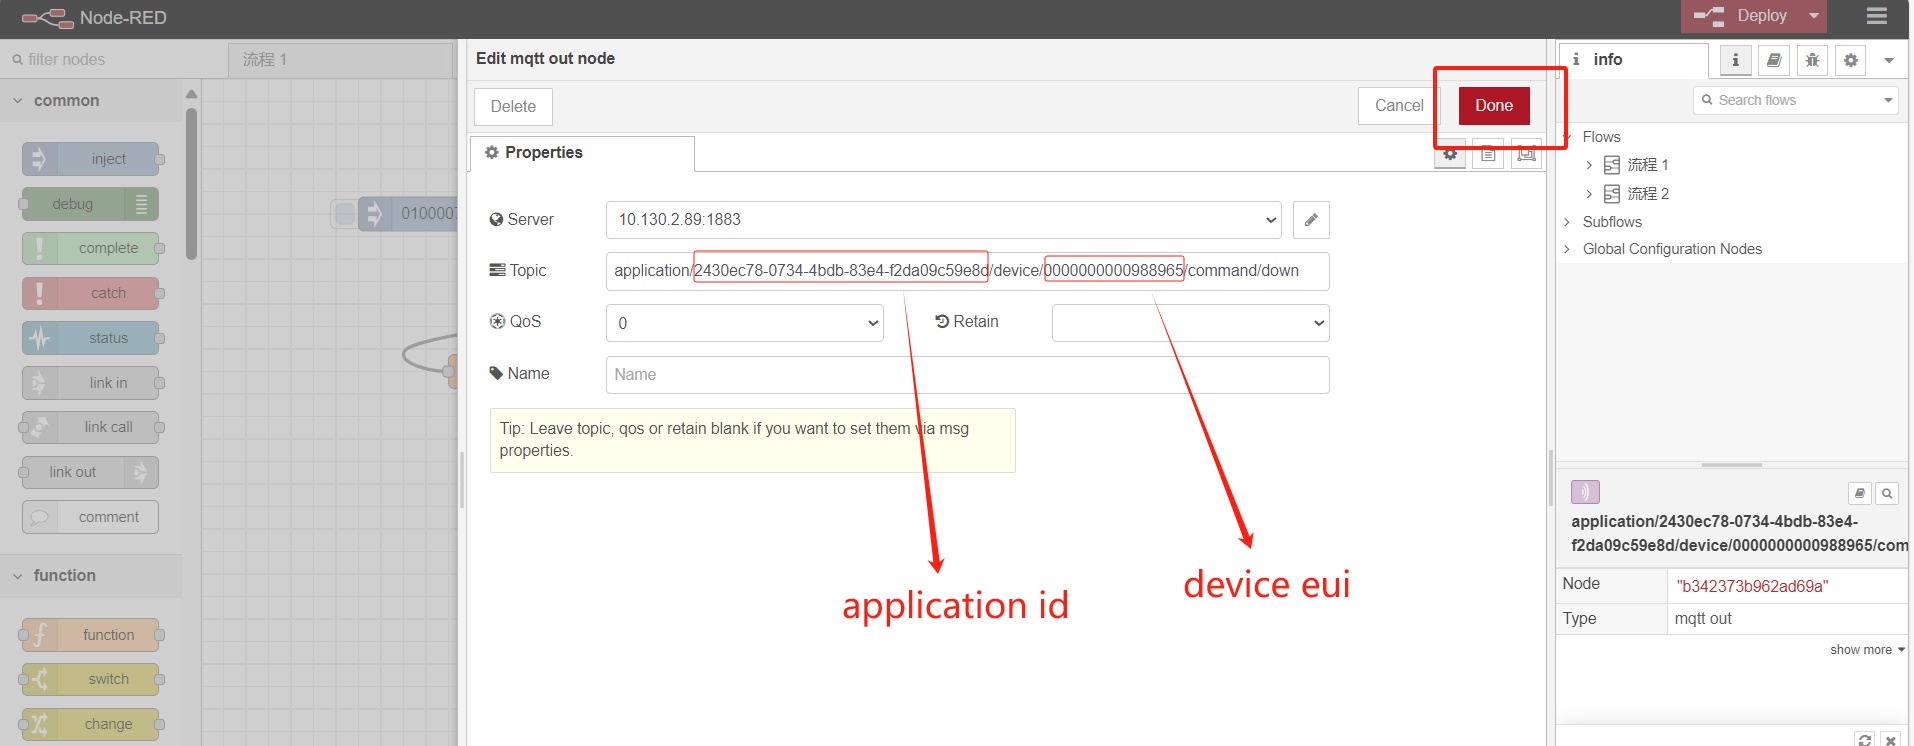Viewport: 1914px width, 746px height.
Task: Open the Search flows options arrow
Action: coord(1889,100)
